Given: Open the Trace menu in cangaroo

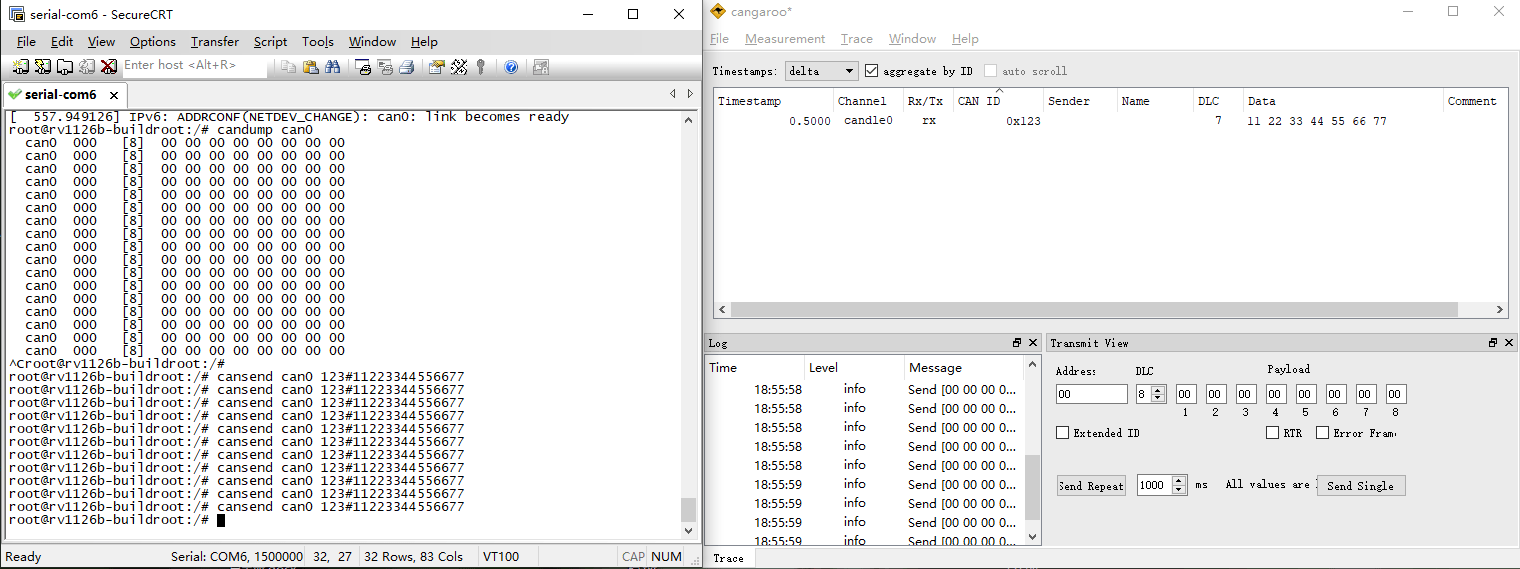Looking at the screenshot, I should [x=857, y=39].
